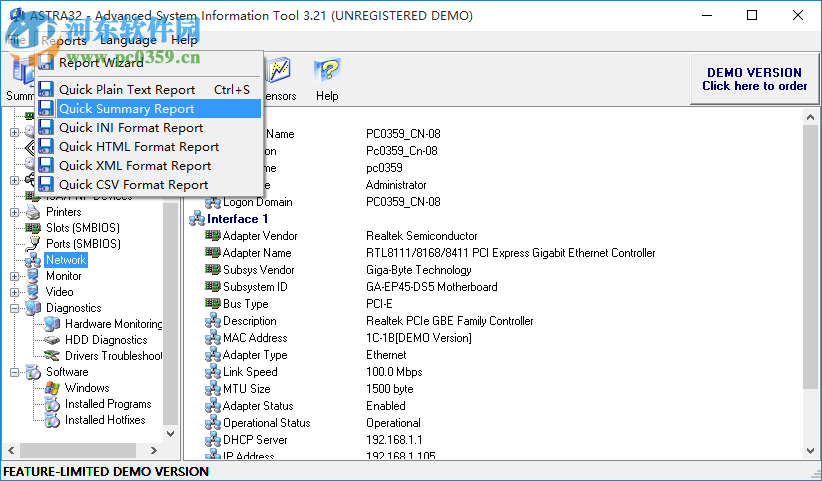Image resolution: width=822 pixels, height=481 pixels.
Task: Select Video in the tree
Action: coord(59,292)
